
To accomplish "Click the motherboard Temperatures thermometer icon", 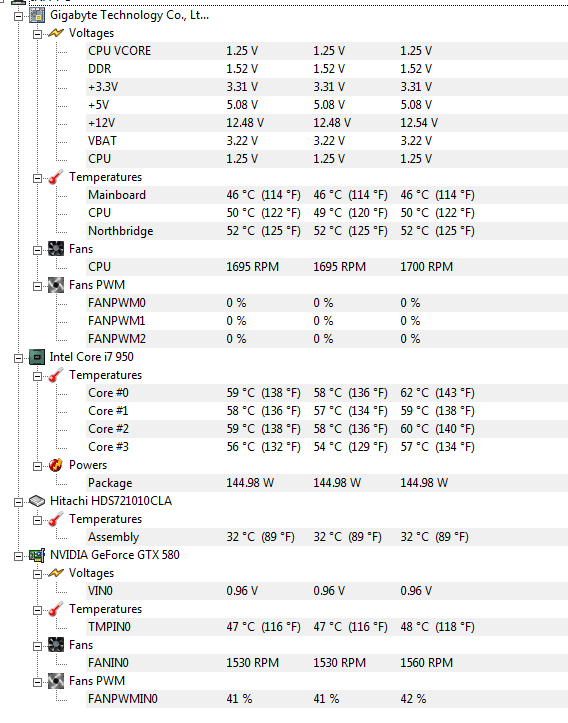I will 56,177.
